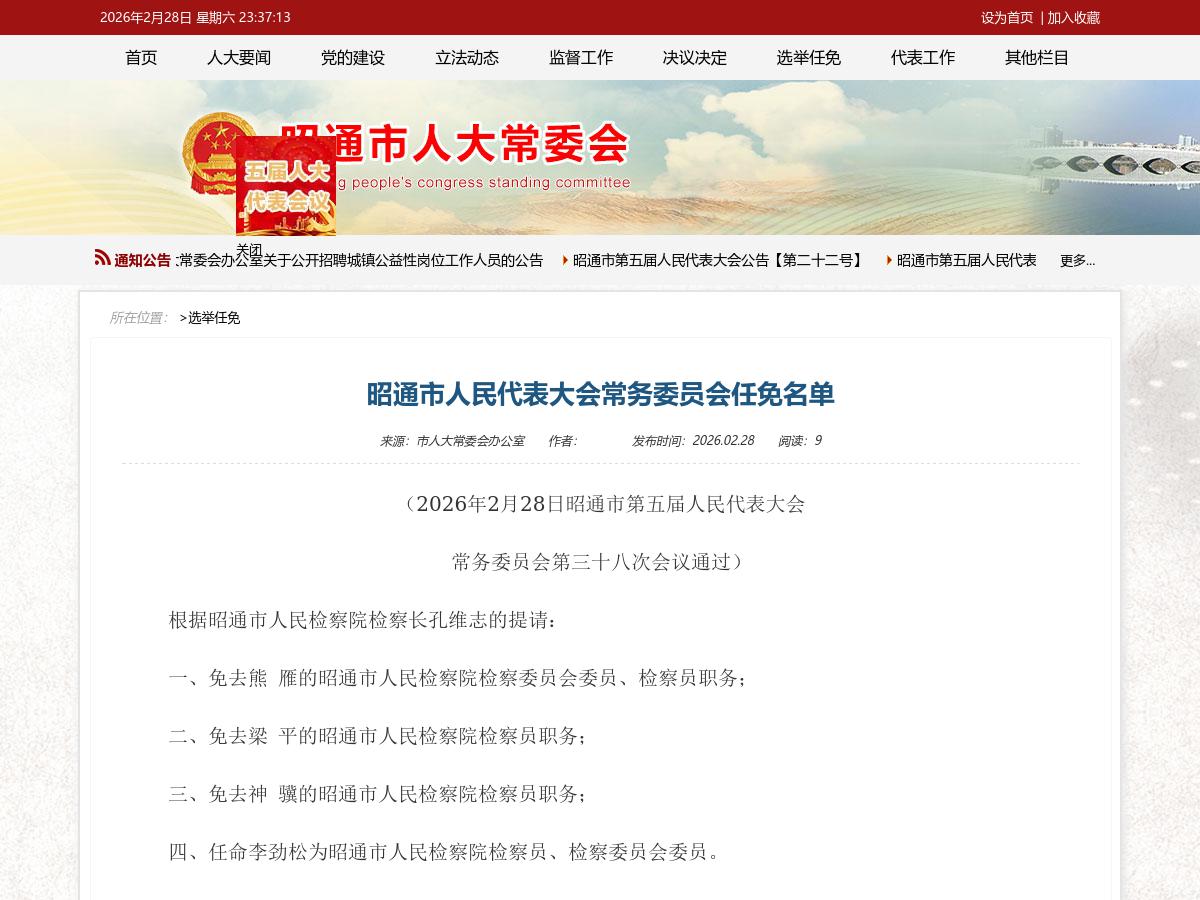Click the 设为首页 link

1006,18
